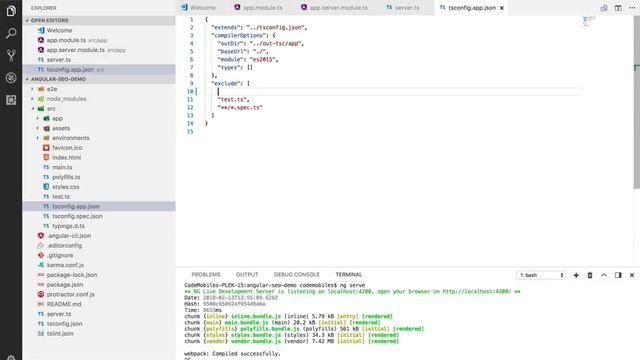The width and height of the screenshot is (640, 360).
Task: Open the Manage gear at bottom of activity bar
Action: tap(11, 358)
